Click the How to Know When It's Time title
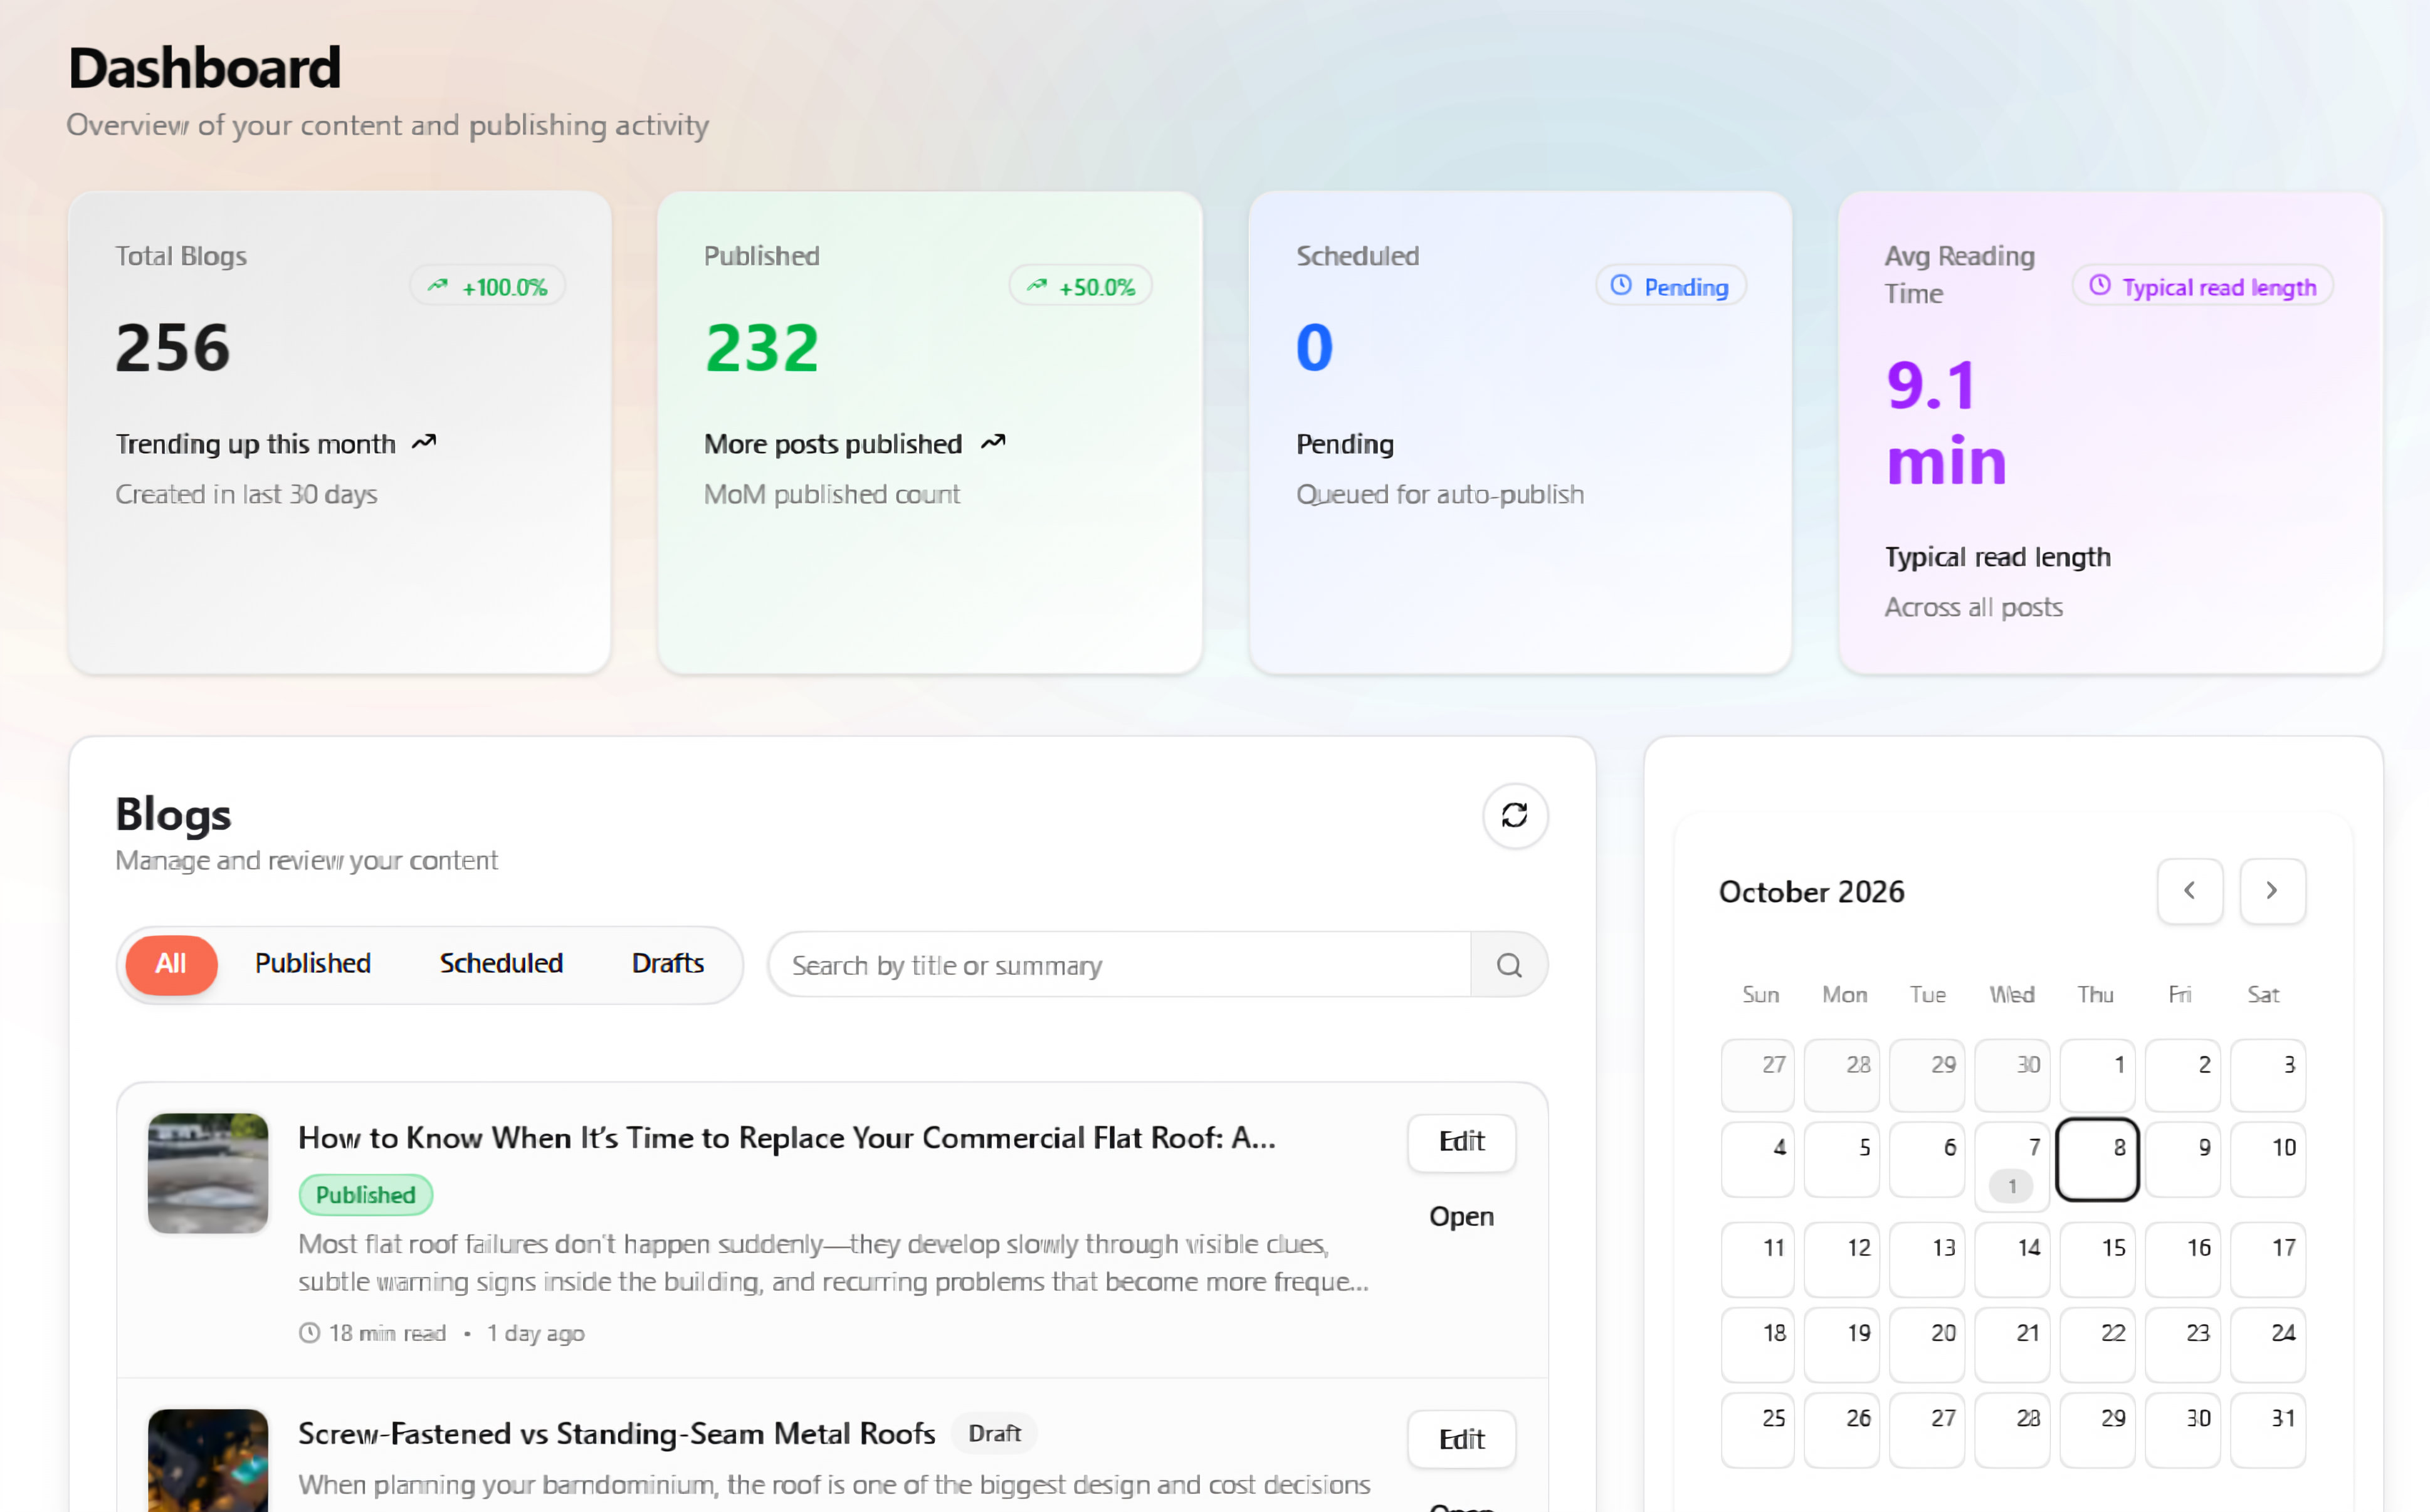Screen dimensions: 2430x1512 [x=787, y=1138]
